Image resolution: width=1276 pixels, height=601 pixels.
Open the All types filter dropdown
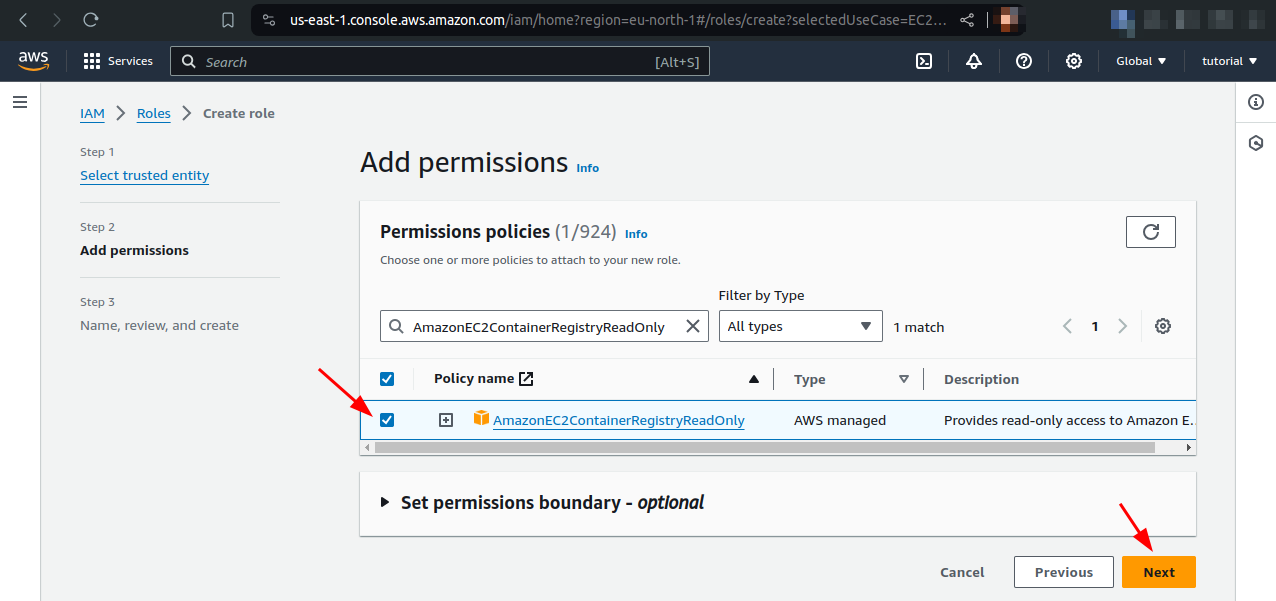click(799, 326)
